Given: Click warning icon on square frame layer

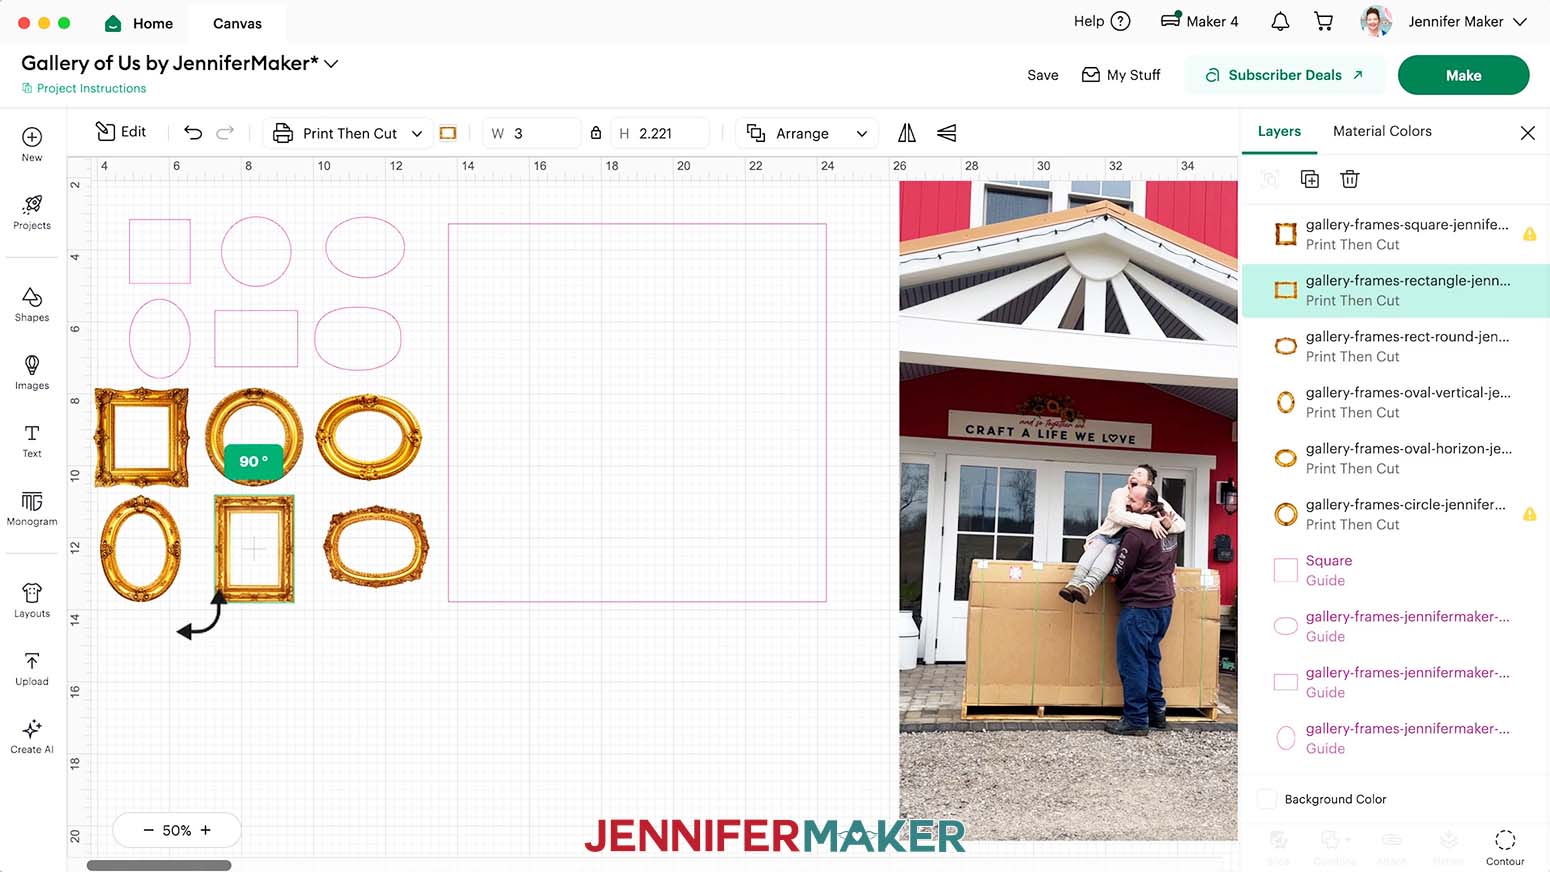Looking at the screenshot, I should pyautogui.click(x=1529, y=234).
